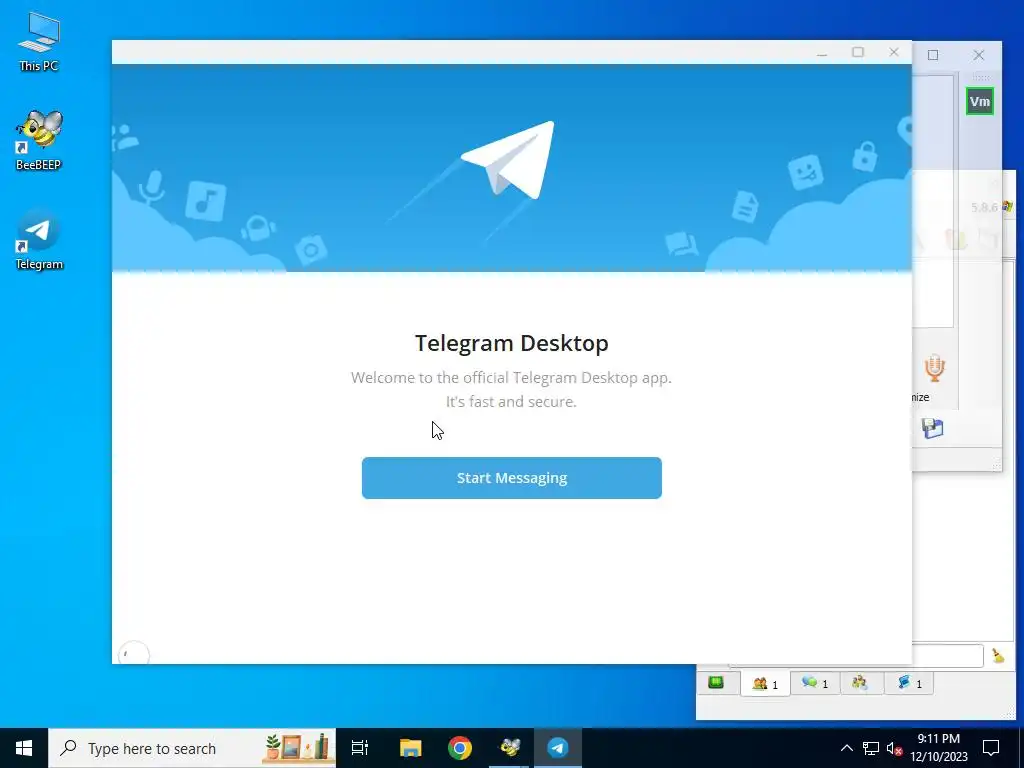1024x768 pixels.
Task: Switch to the BeeBEEP chats tab
Action: tap(814, 683)
